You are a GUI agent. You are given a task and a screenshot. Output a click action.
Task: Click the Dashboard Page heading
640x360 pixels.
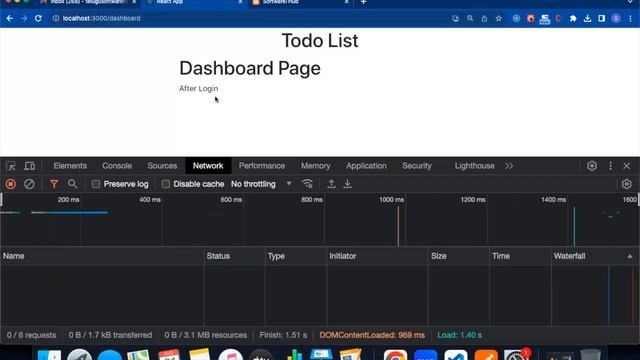tap(250, 68)
